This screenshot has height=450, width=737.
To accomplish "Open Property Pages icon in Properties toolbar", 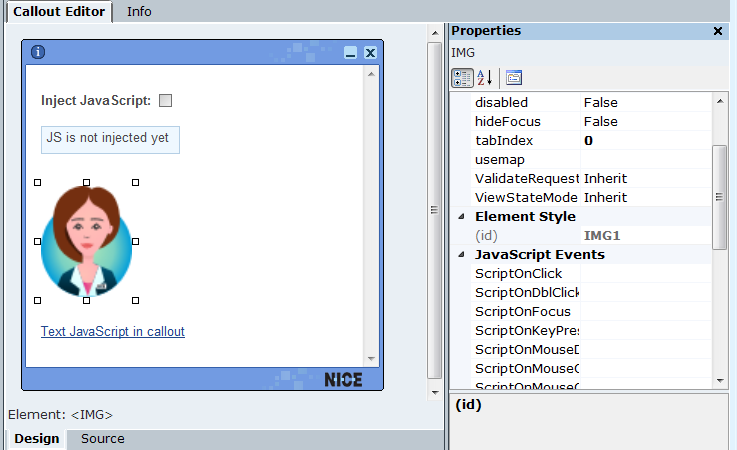I will [x=513, y=77].
